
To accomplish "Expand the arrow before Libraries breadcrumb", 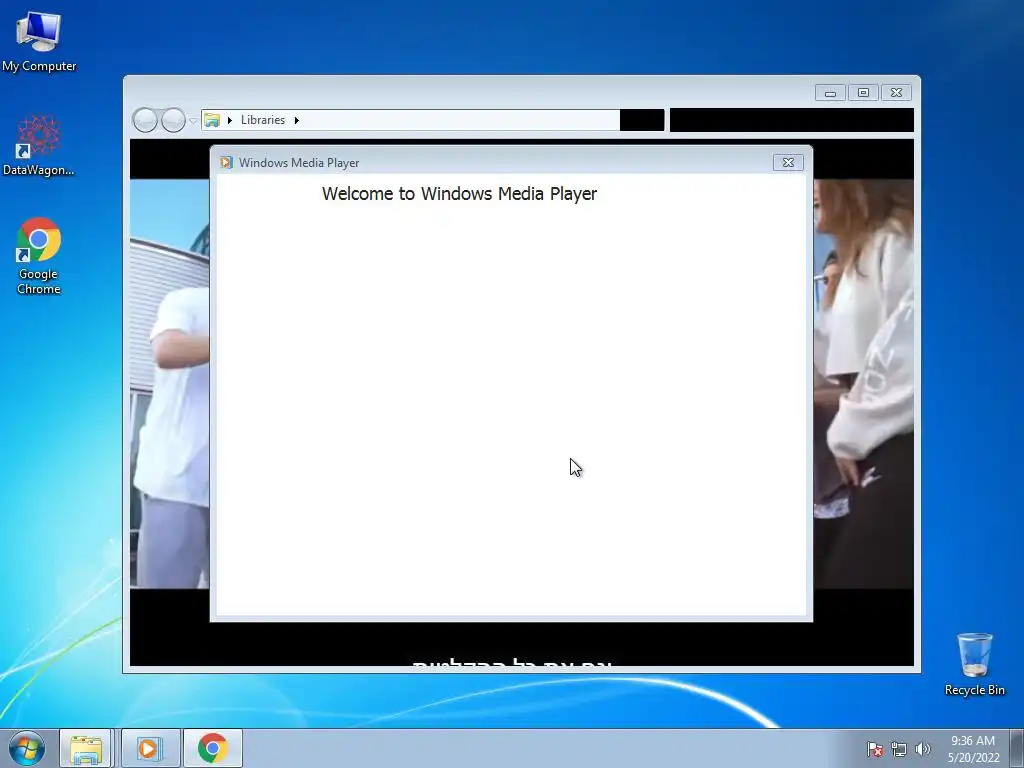I will (230, 120).
